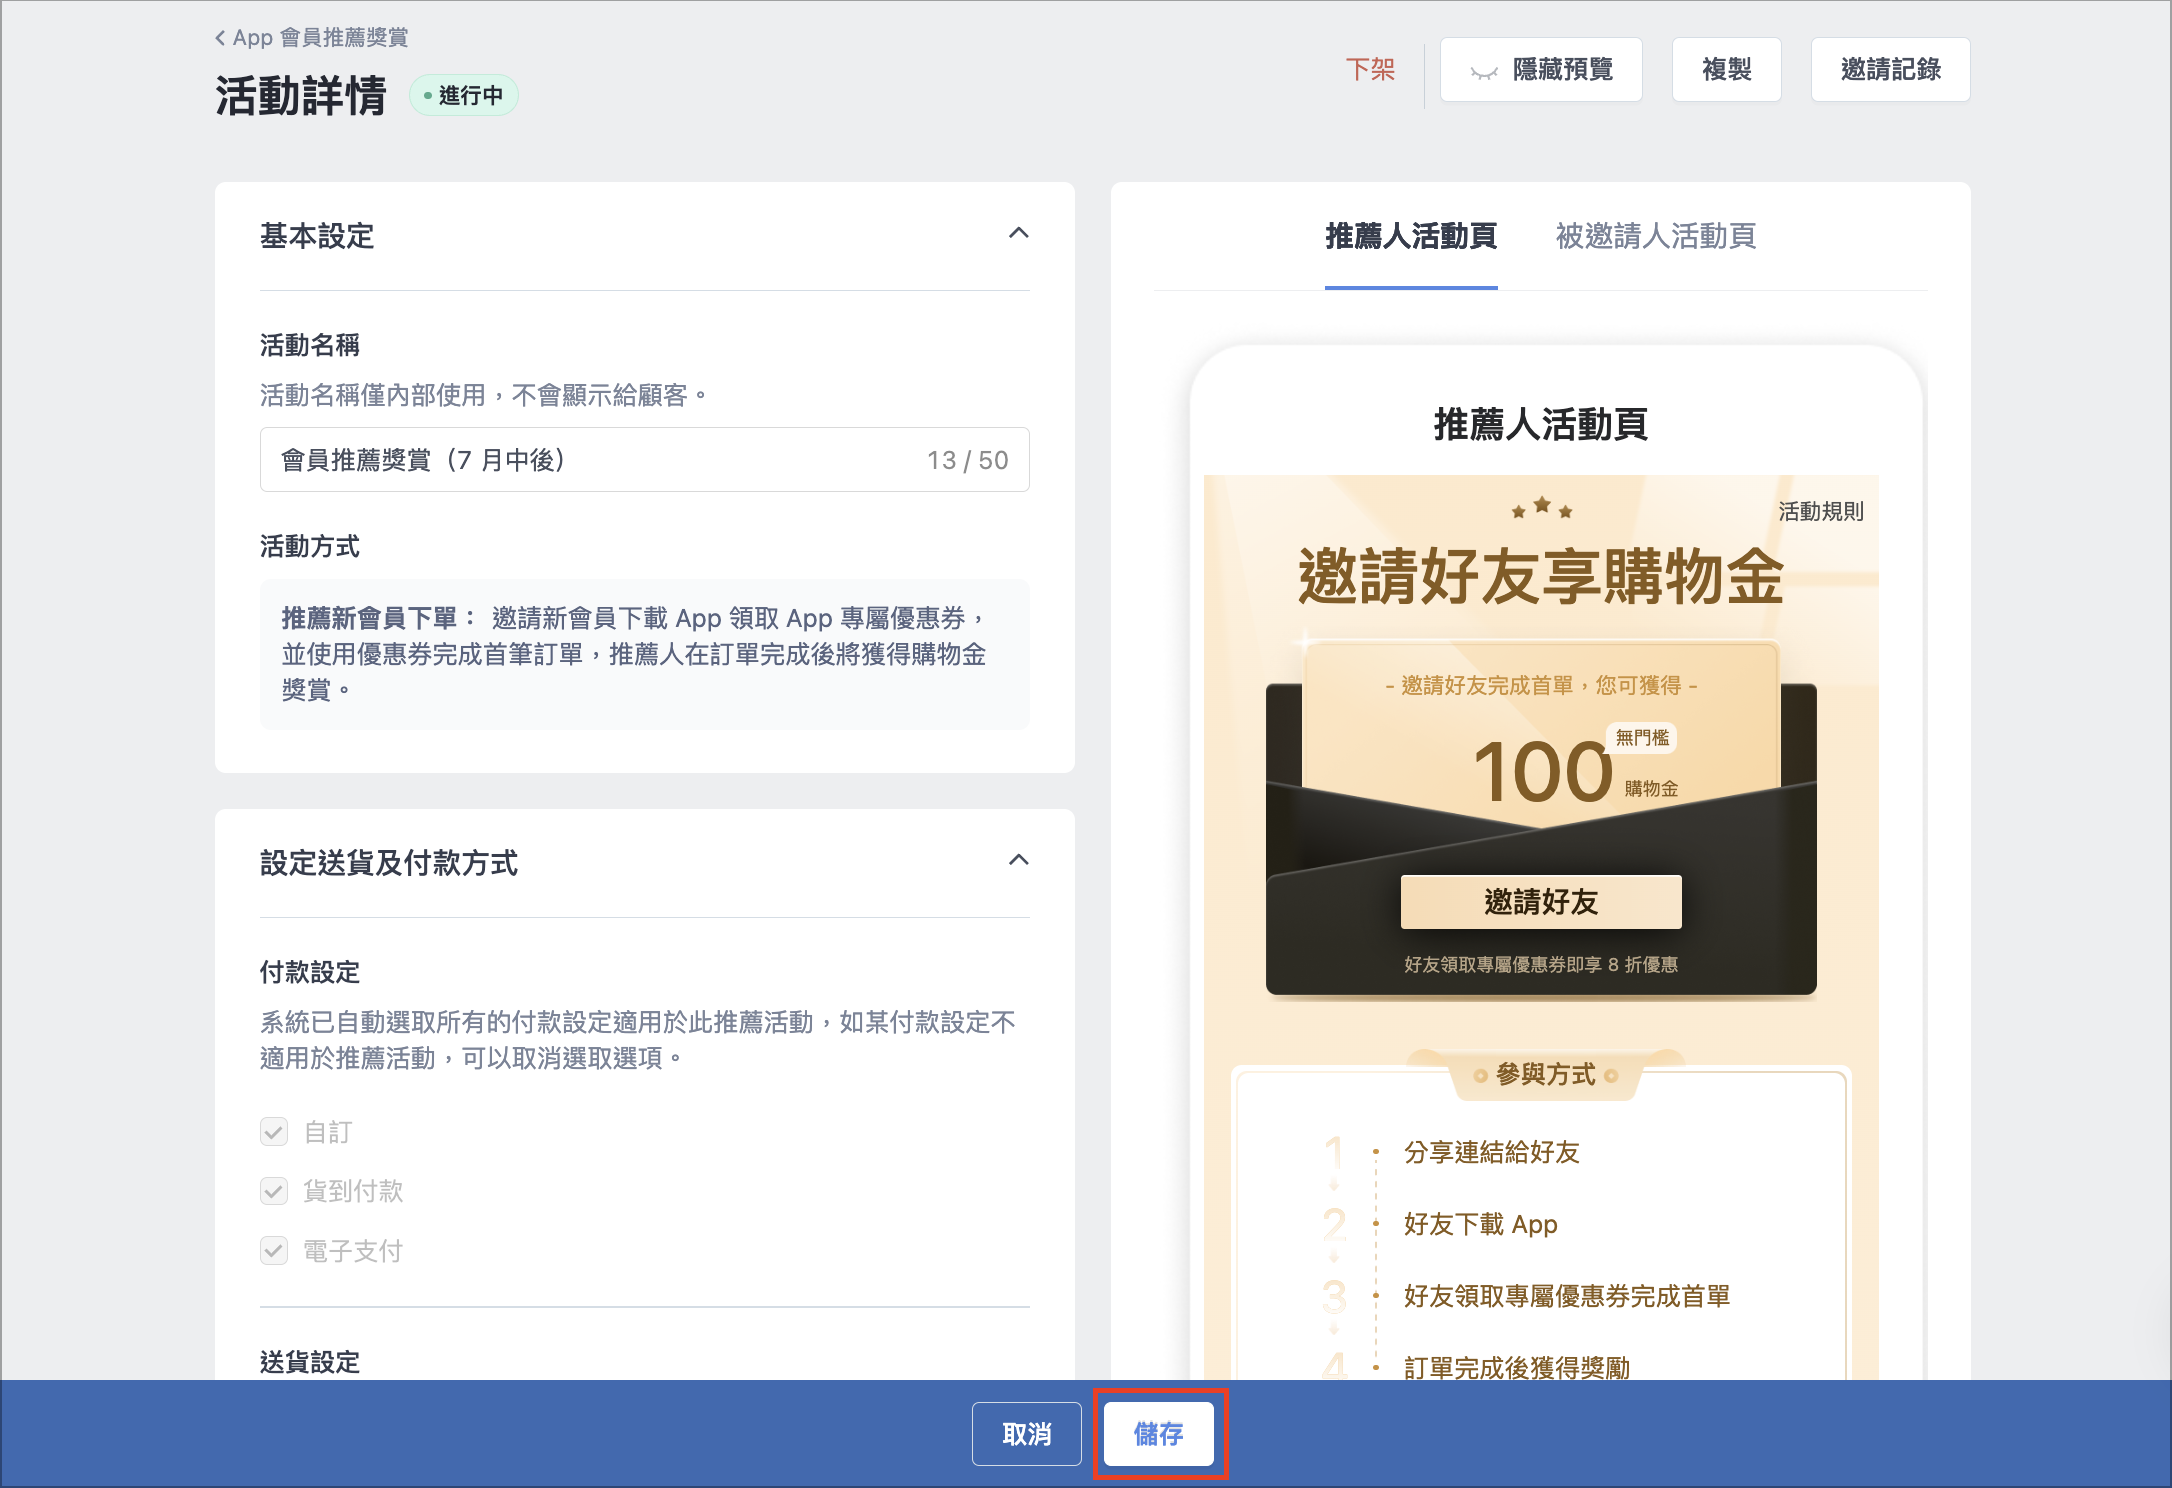Image resolution: width=2172 pixels, height=1488 pixels.
Task: Toggle the 電子支付 checkbox
Action: pyautogui.click(x=274, y=1251)
